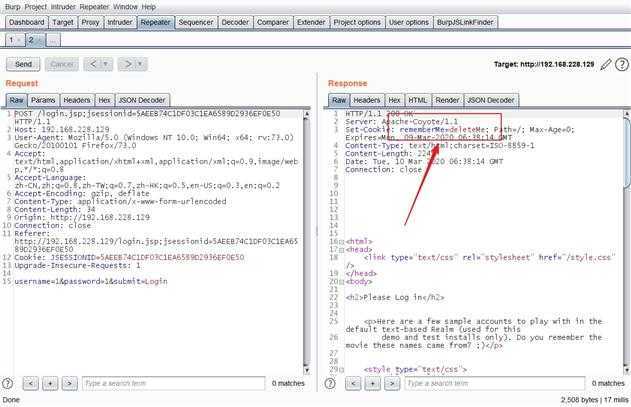
Task: Select the Response HTML tab
Action: pos(418,100)
